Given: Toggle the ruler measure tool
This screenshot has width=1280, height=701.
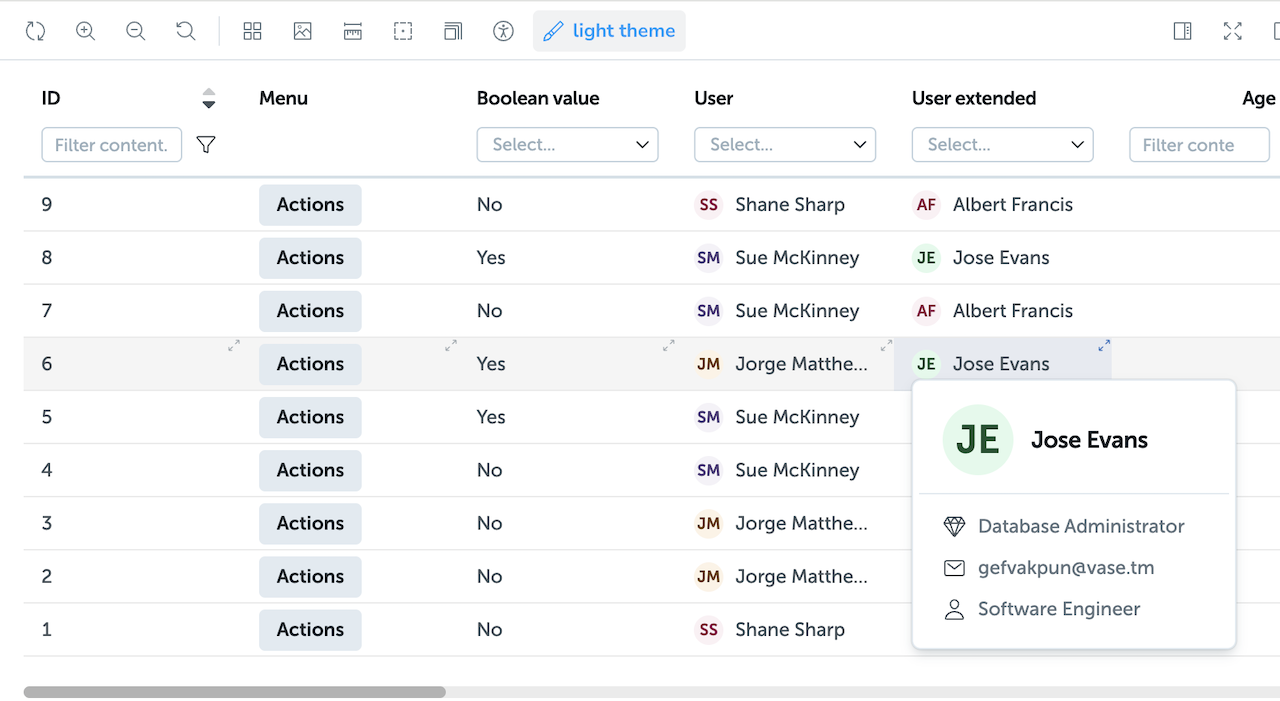Looking at the screenshot, I should [353, 31].
